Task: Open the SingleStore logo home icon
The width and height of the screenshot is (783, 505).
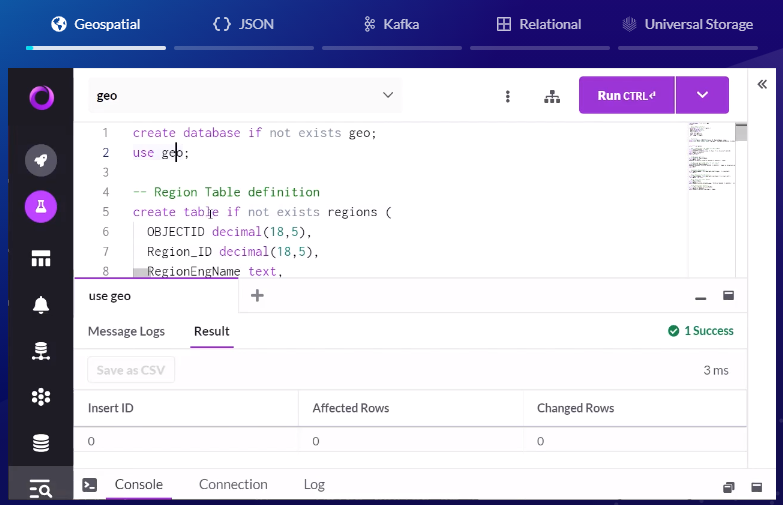Action: point(41,97)
